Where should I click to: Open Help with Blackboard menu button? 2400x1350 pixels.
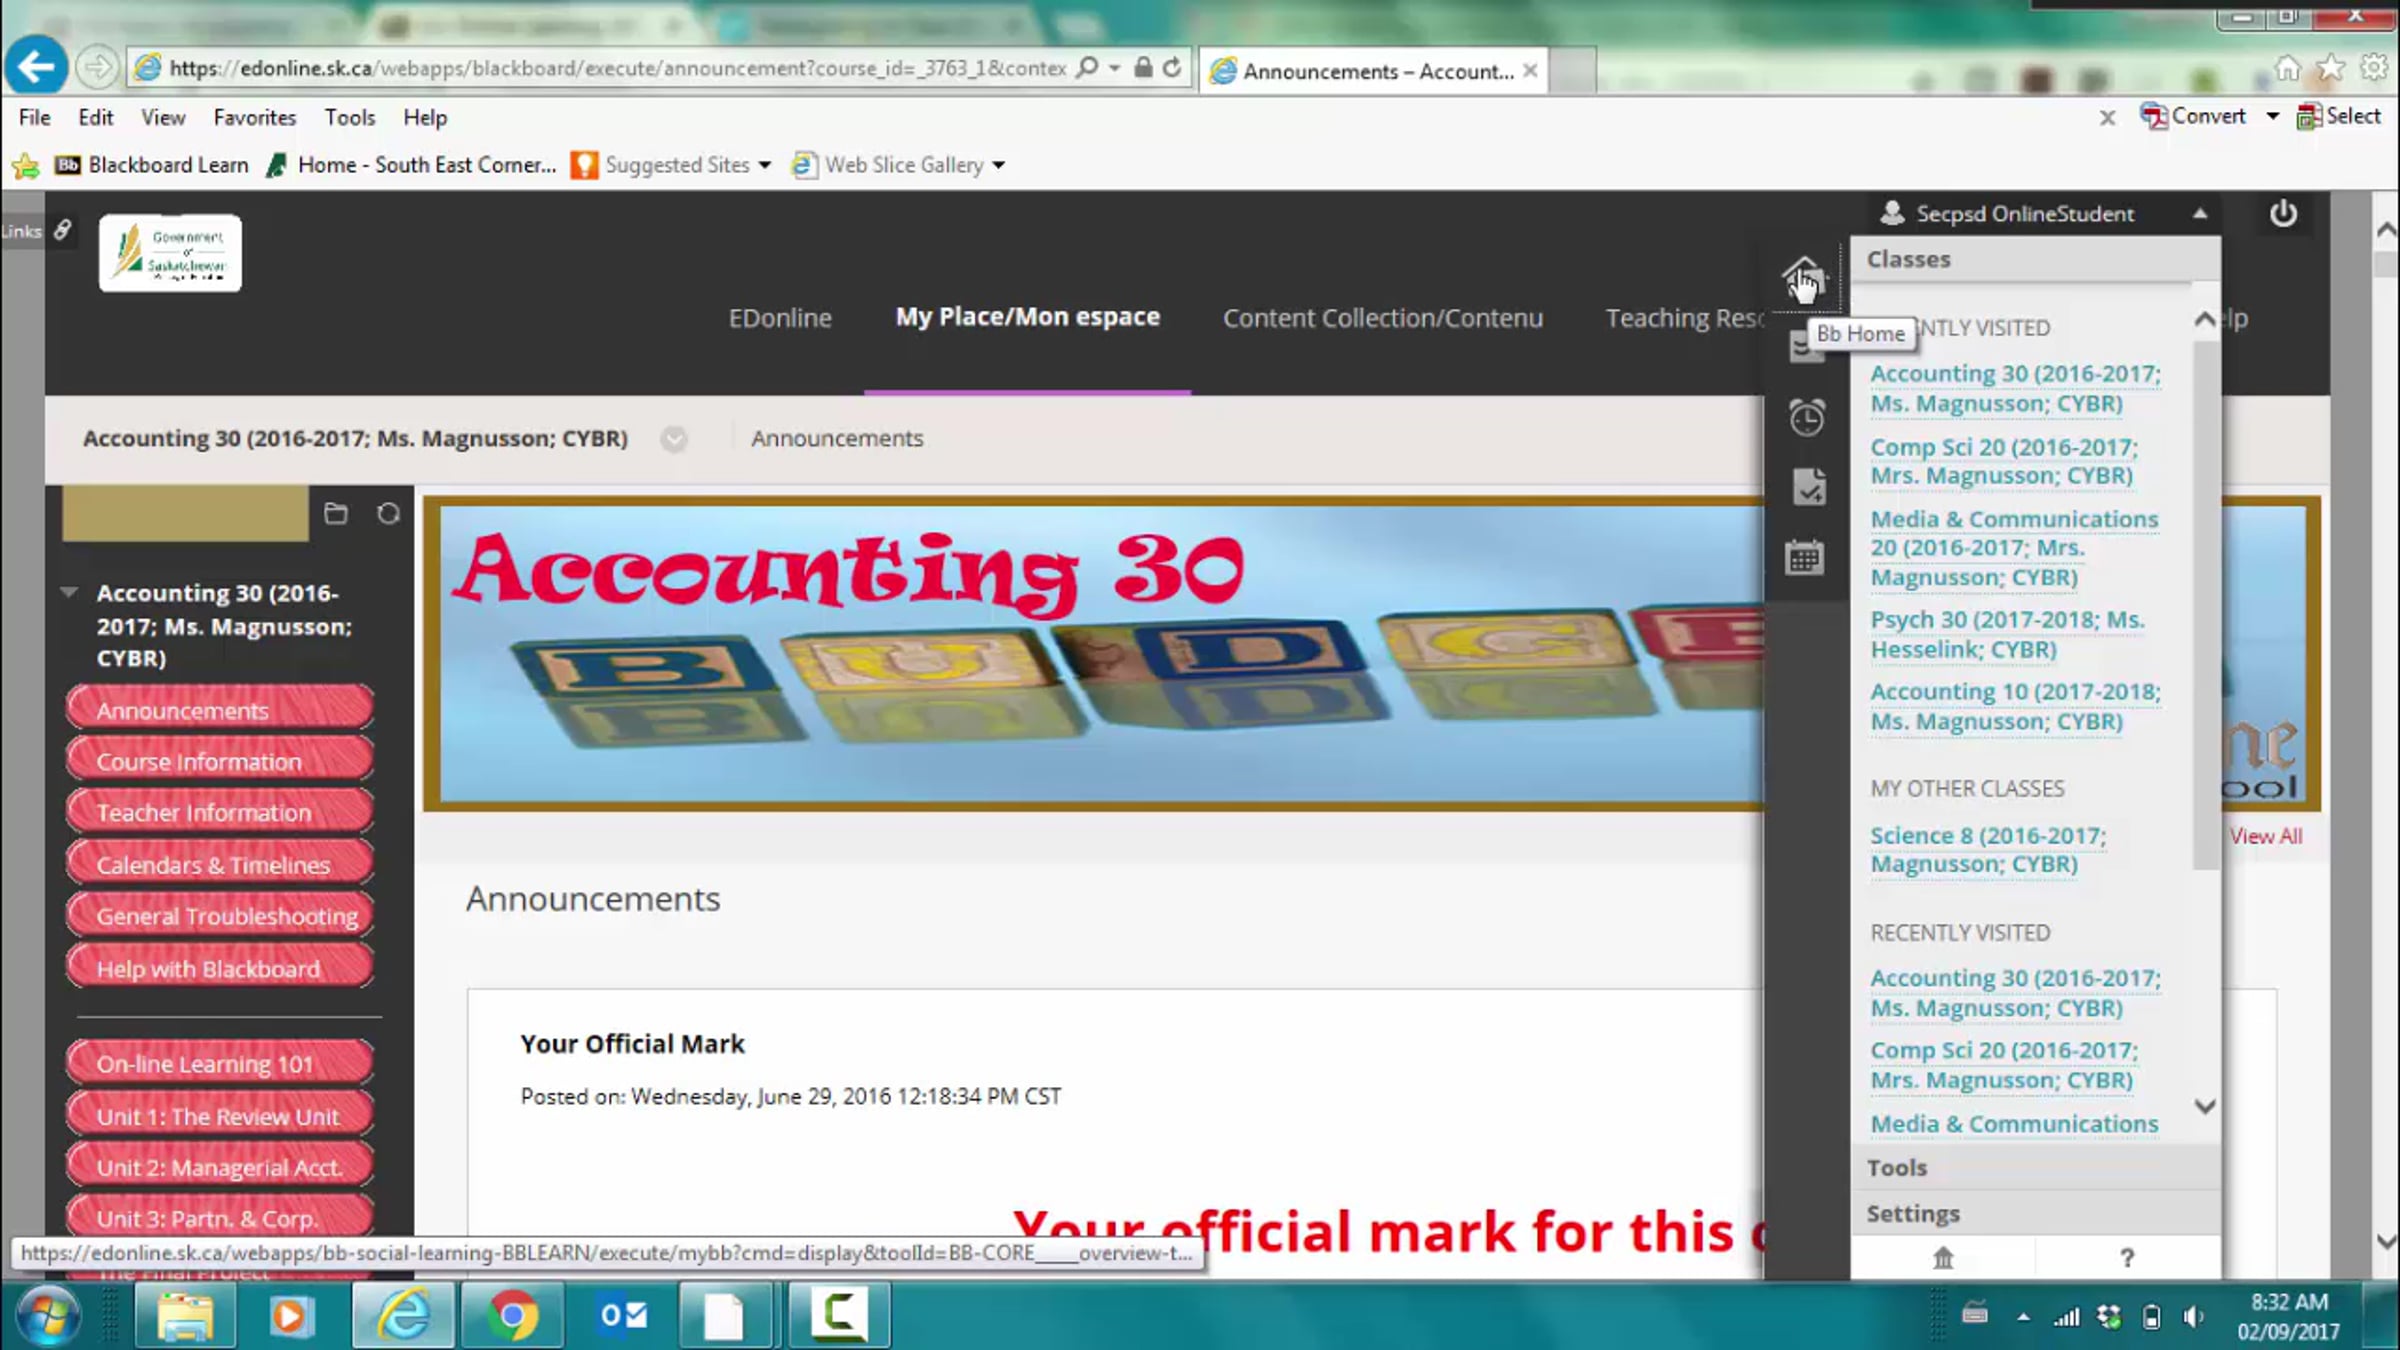point(220,967)
